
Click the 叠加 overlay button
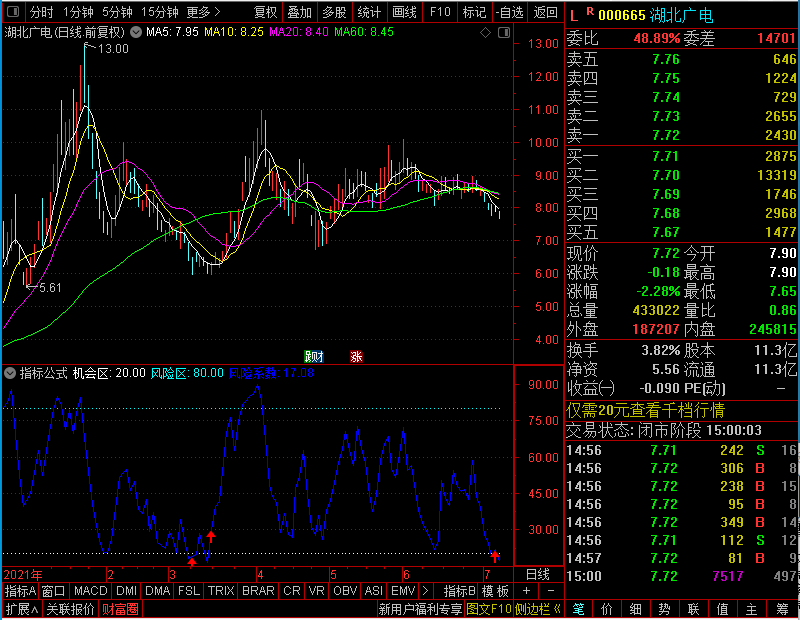click(299, 12)
